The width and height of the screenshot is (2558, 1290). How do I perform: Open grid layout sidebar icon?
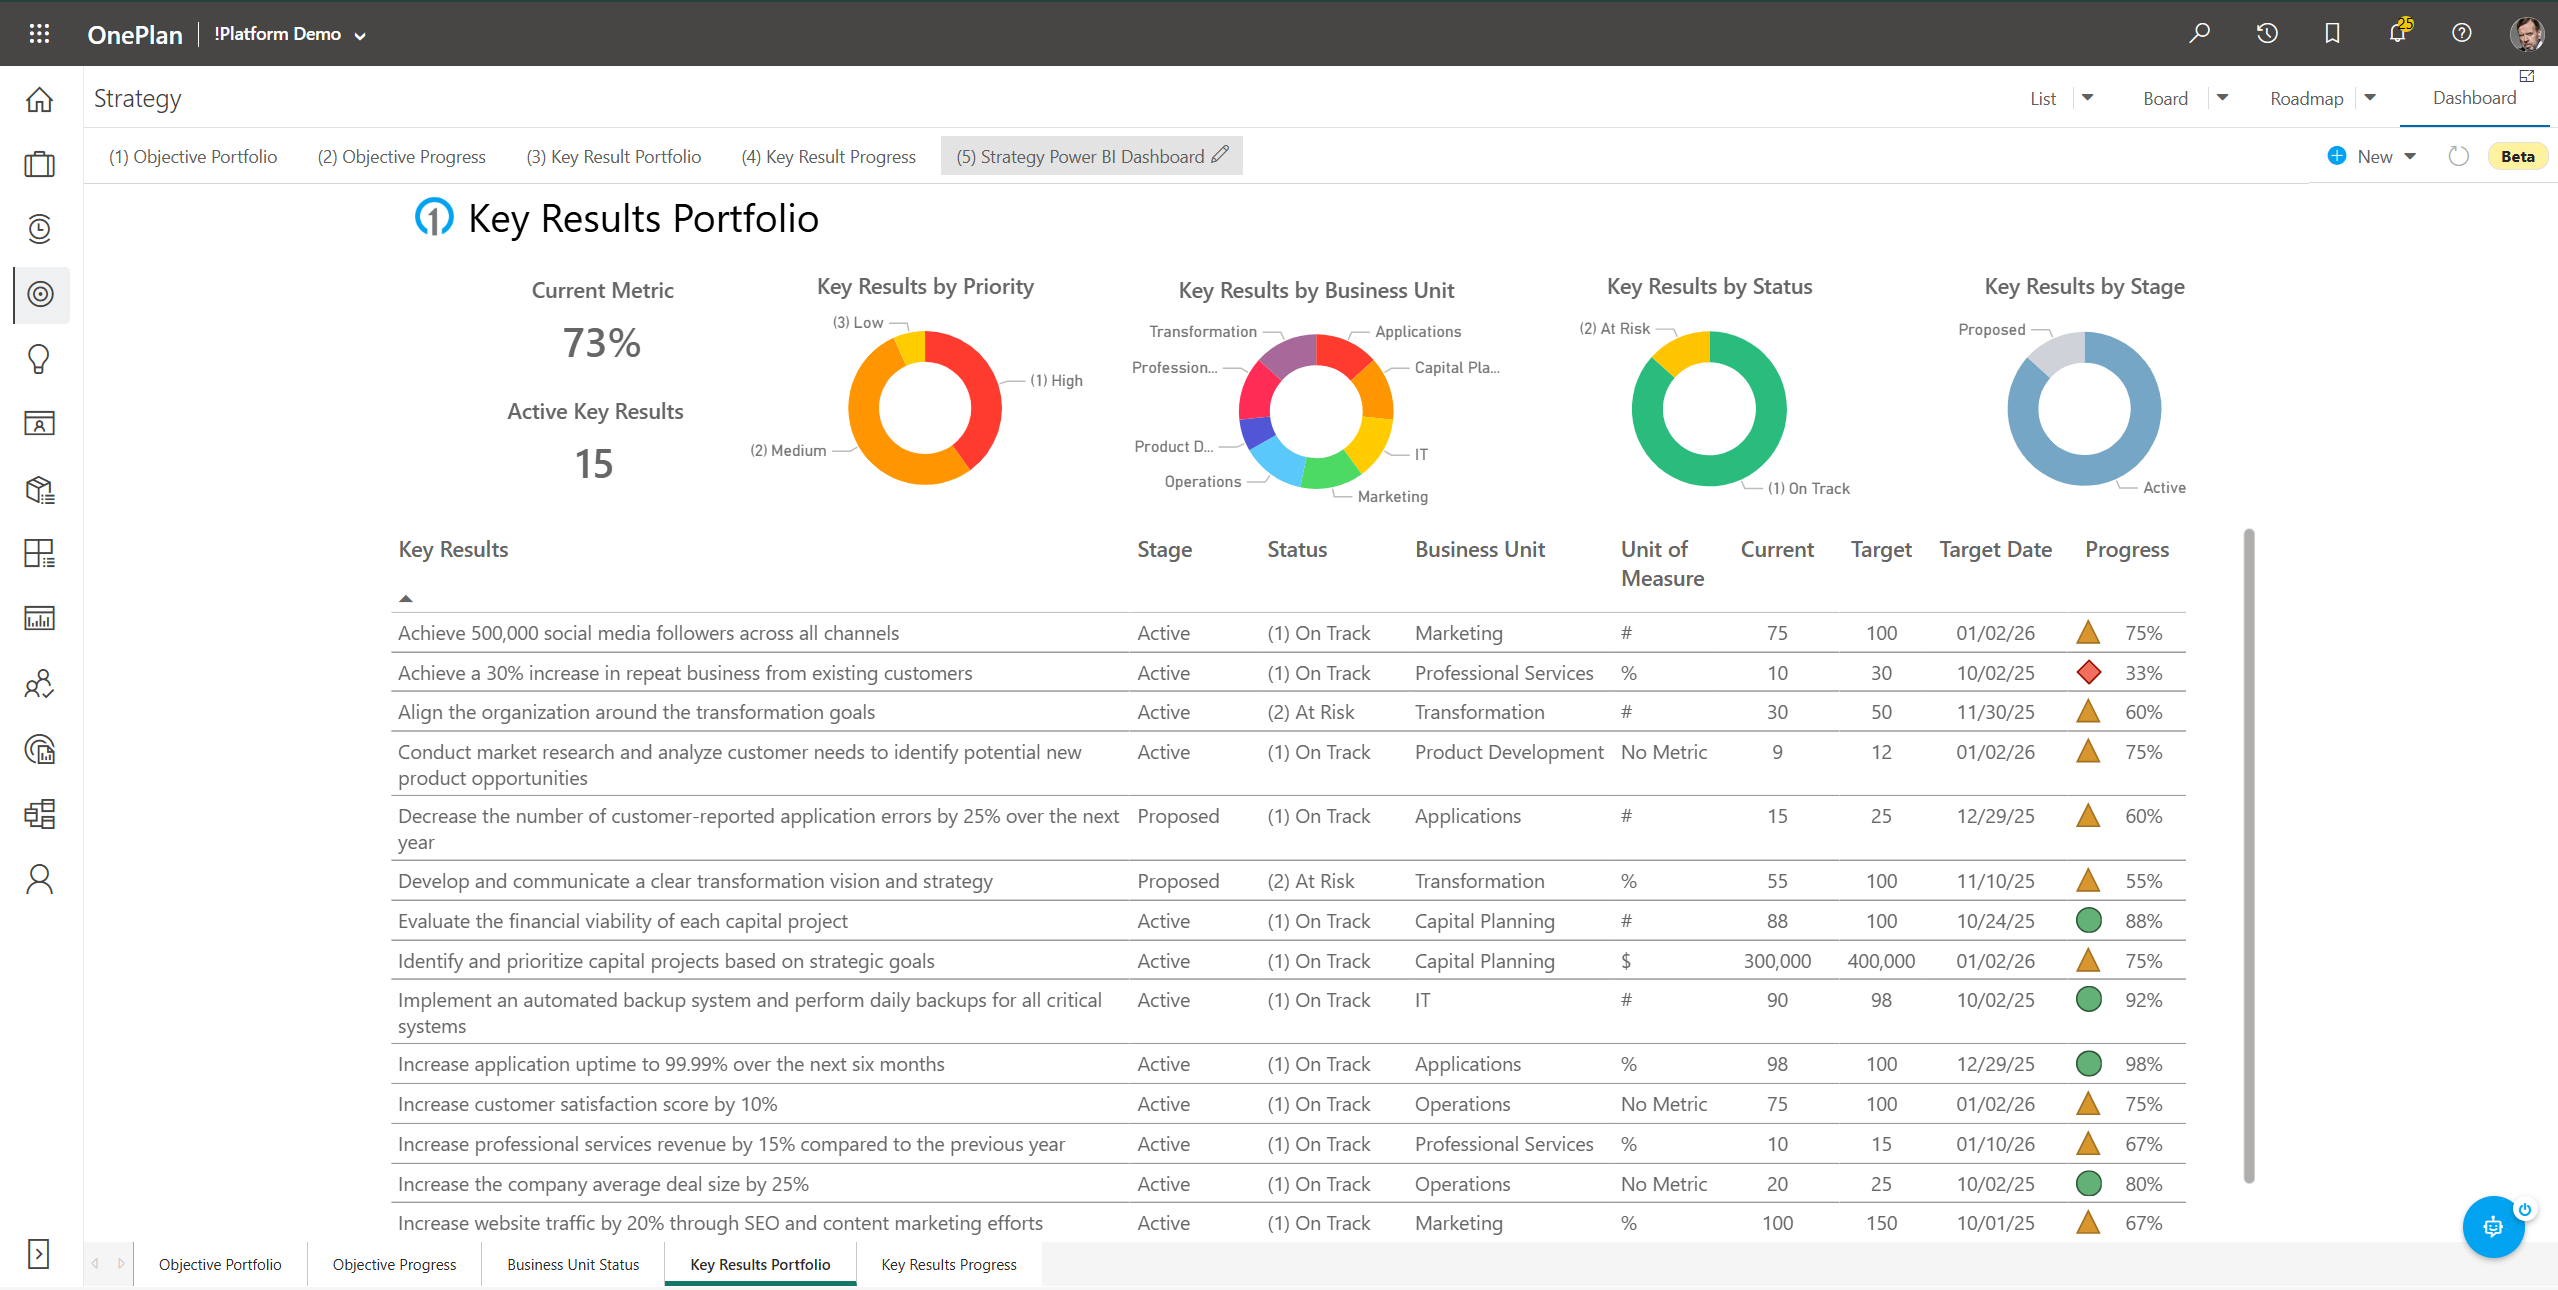point(39,553)
